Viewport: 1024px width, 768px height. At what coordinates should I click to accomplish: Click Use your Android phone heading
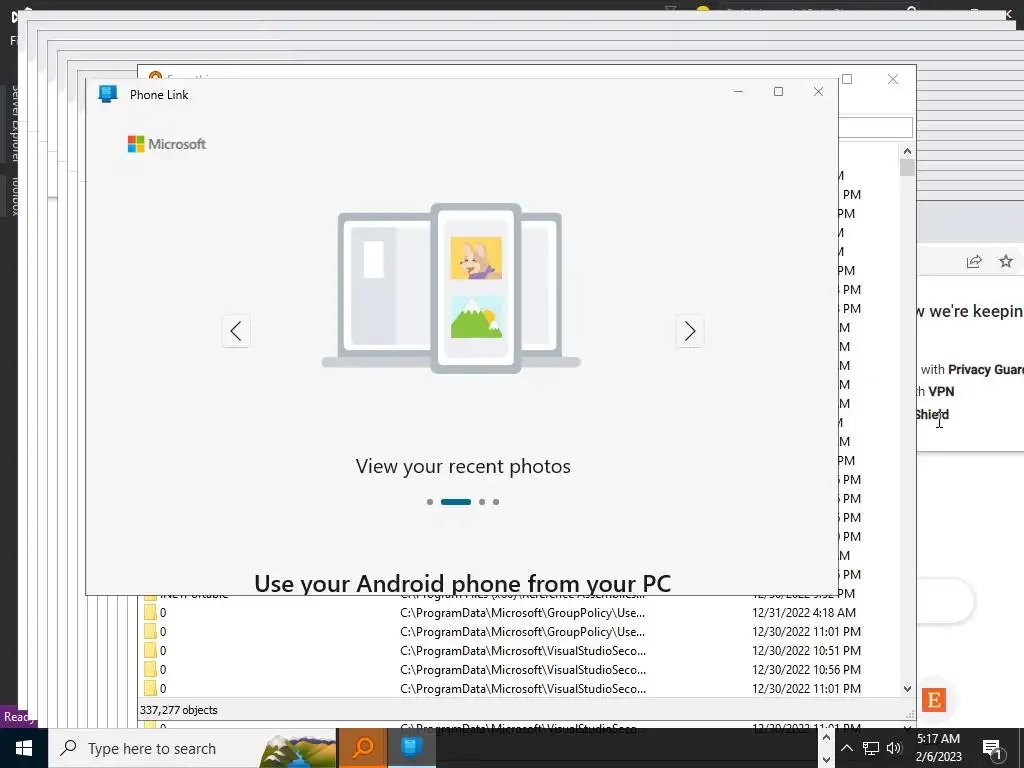[462, 583]
